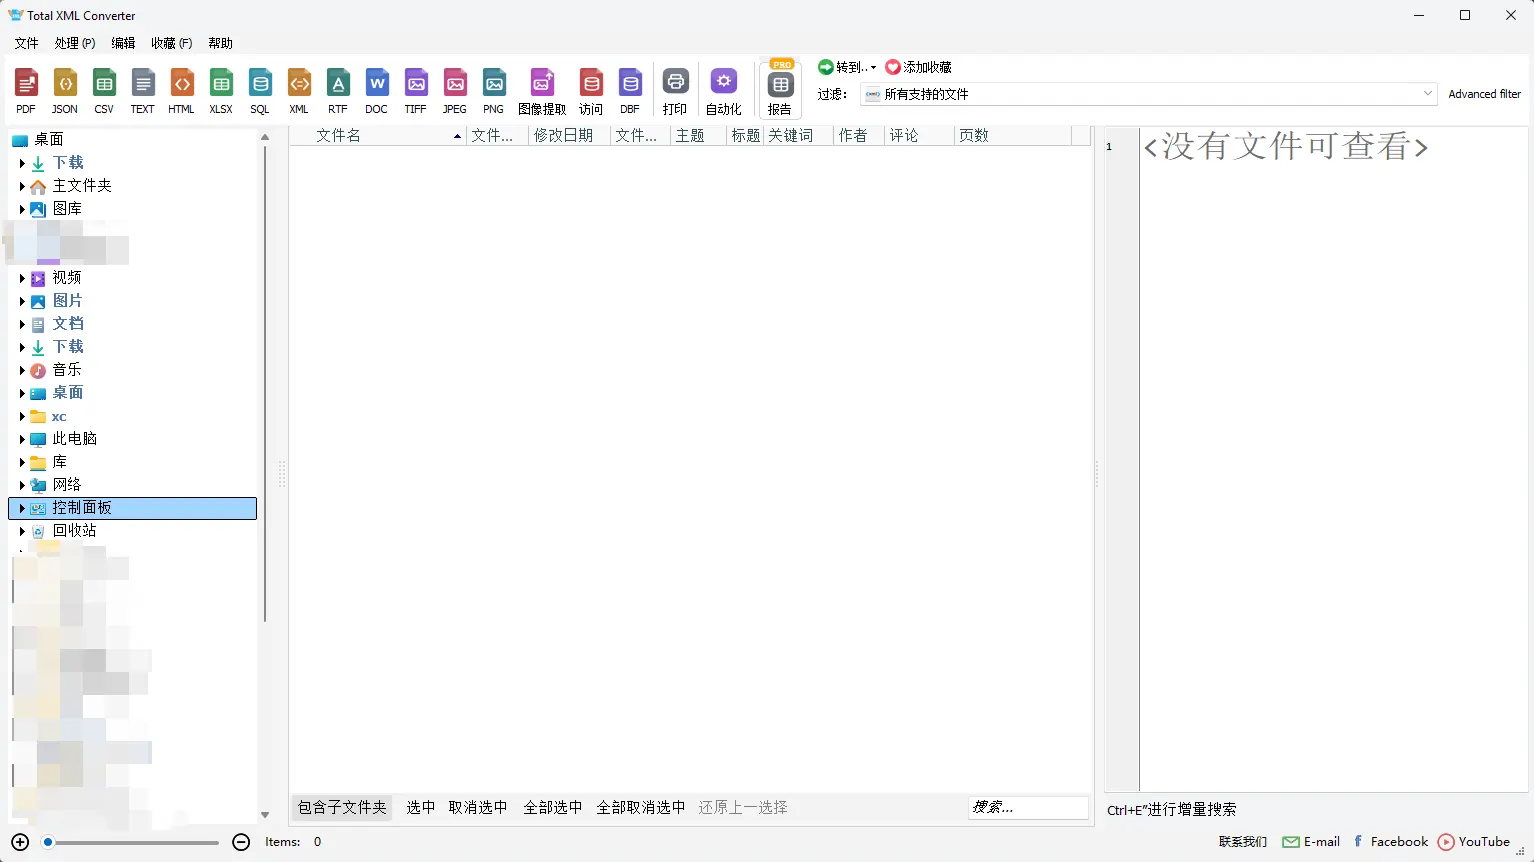Click the SQL conversion icon

[260, 91]
